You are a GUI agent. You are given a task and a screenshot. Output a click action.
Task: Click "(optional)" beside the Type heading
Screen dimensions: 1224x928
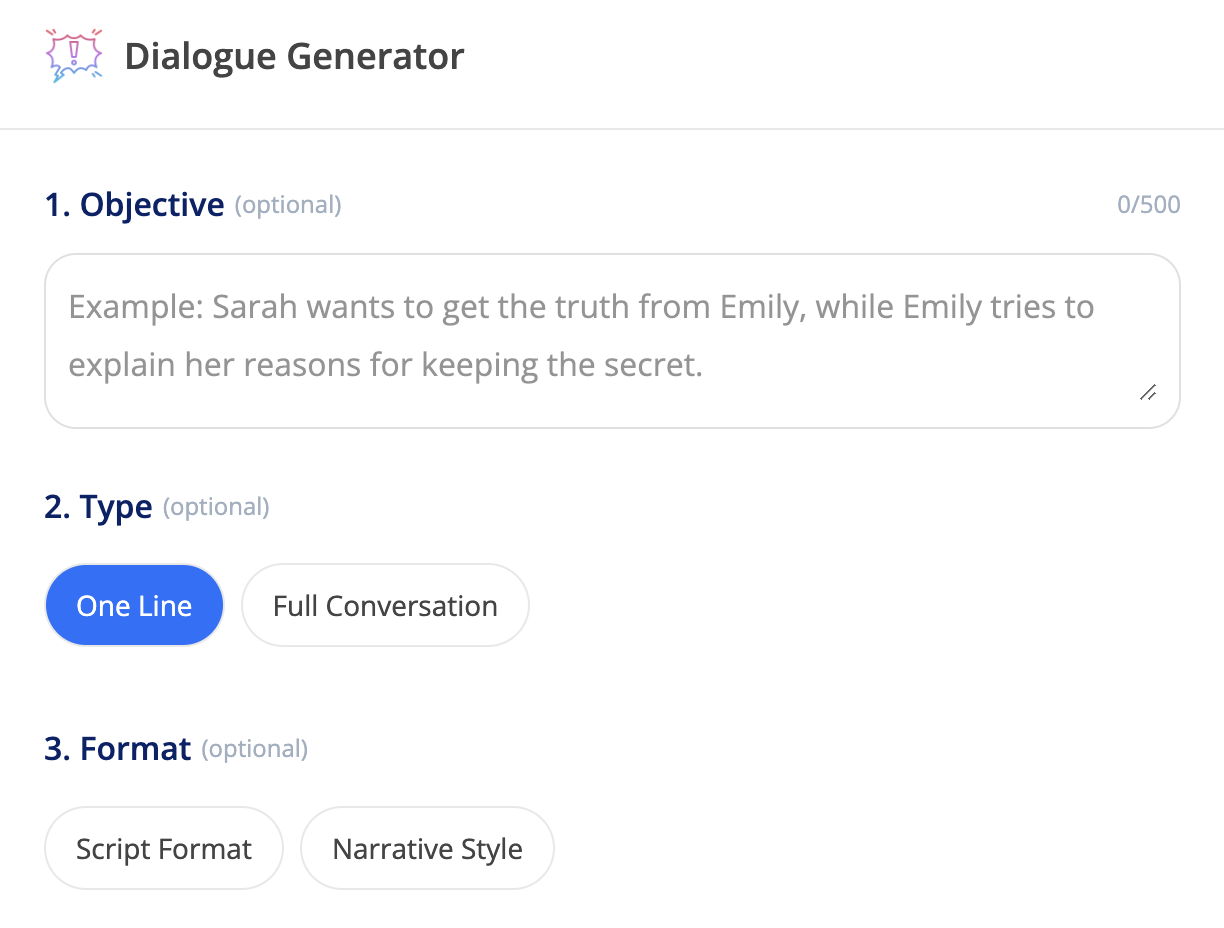tap(216, 507)
